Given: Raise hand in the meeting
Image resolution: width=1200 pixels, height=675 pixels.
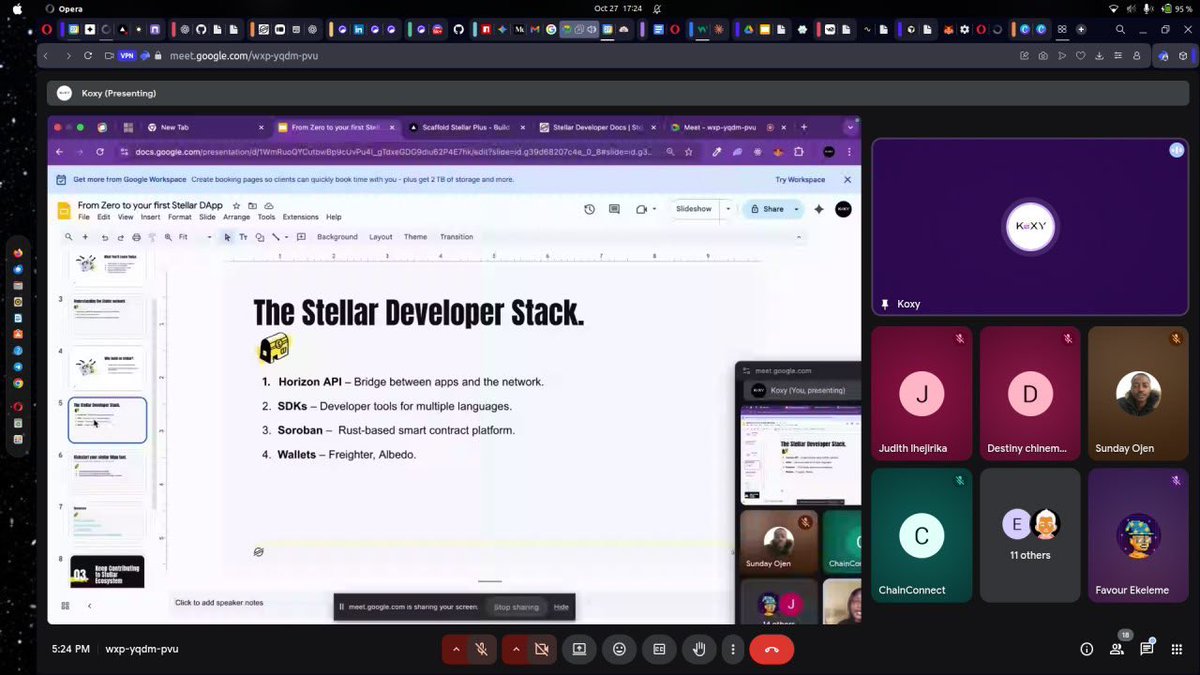Looking at the screenshot, I should pyautogui.click(x=699, y=649).
